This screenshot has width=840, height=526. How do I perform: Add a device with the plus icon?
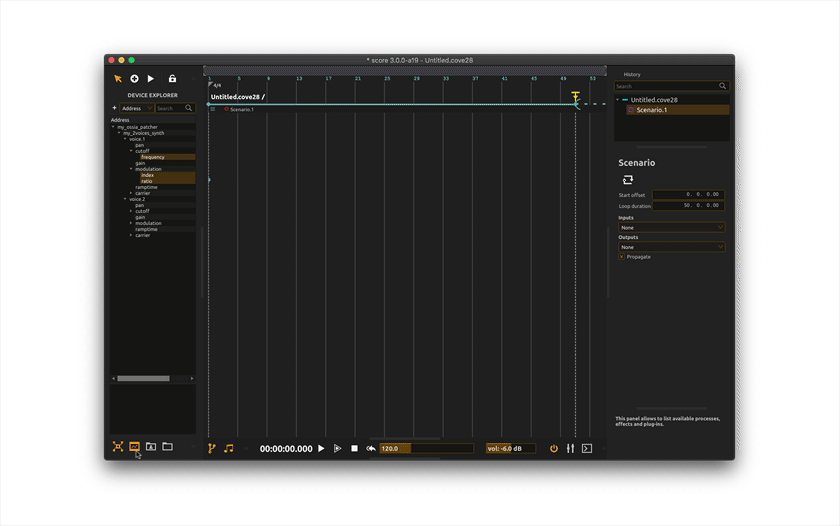114,108
